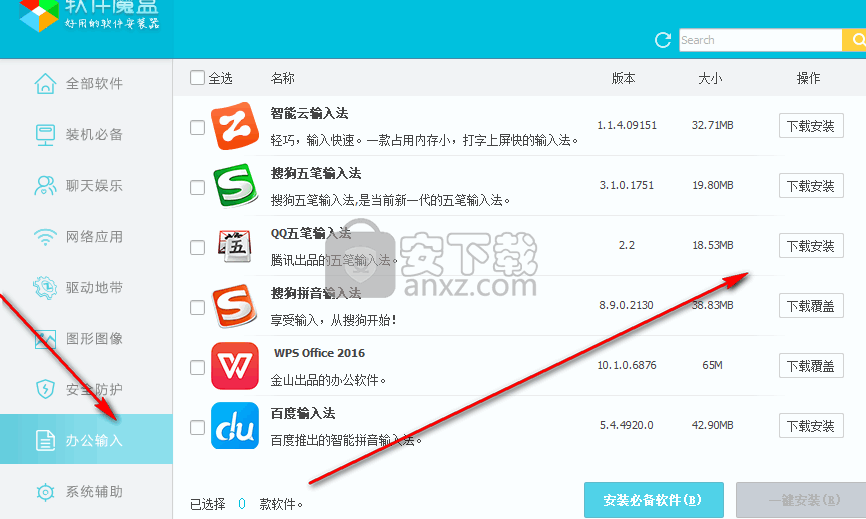Click the 搜狗五笔输入法 title text

tap(316, 173)
